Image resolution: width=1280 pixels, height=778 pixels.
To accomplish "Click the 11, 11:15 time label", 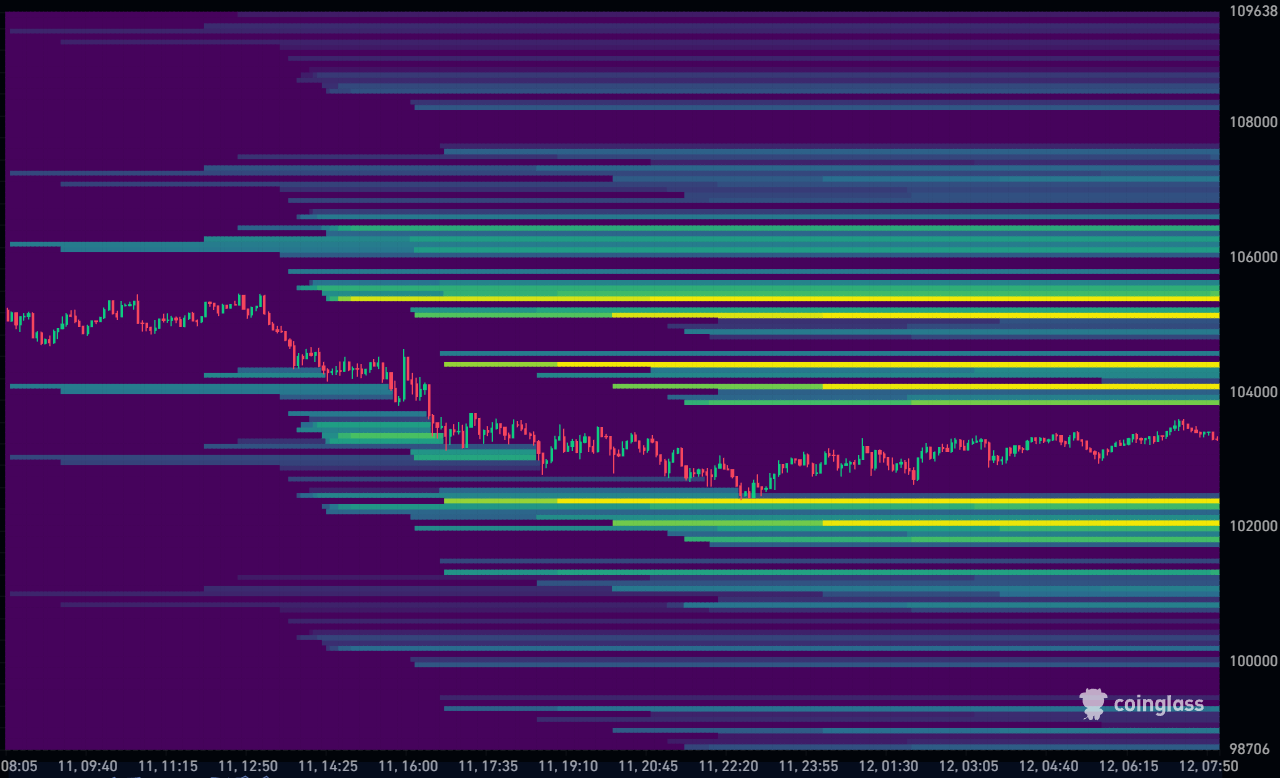I will click(x=168, y=766).
